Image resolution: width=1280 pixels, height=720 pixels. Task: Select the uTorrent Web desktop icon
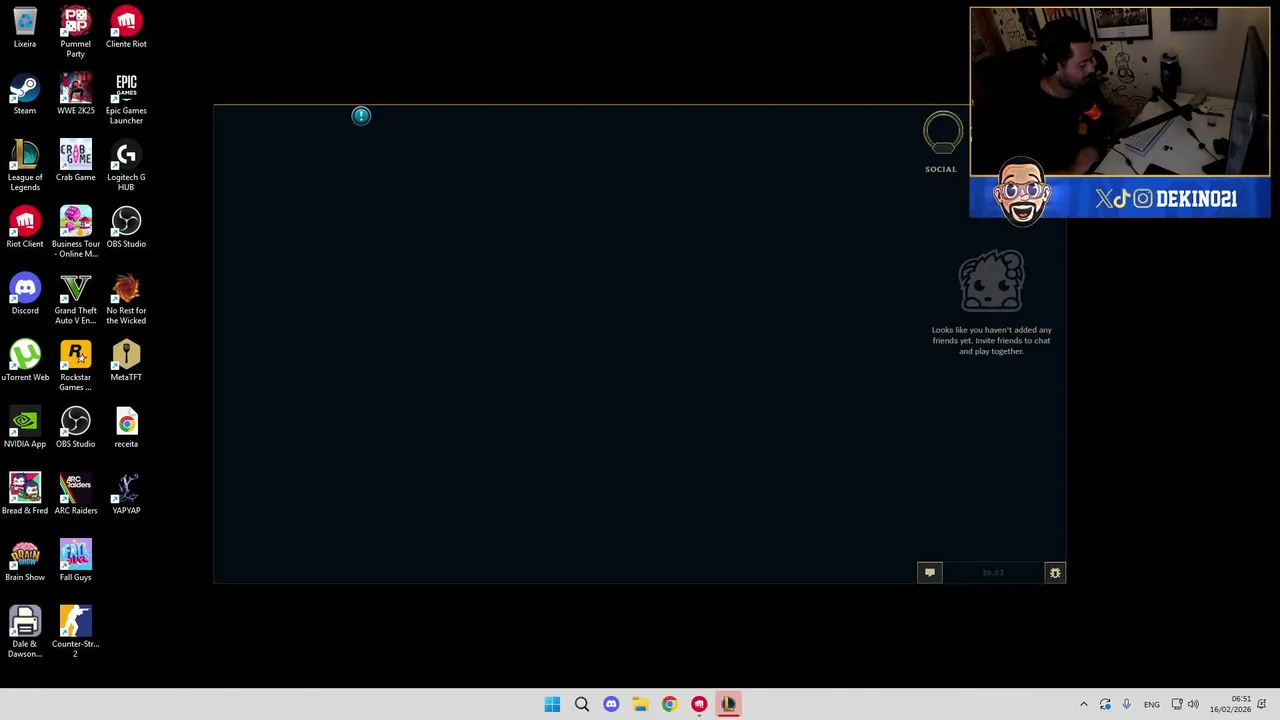25,361
